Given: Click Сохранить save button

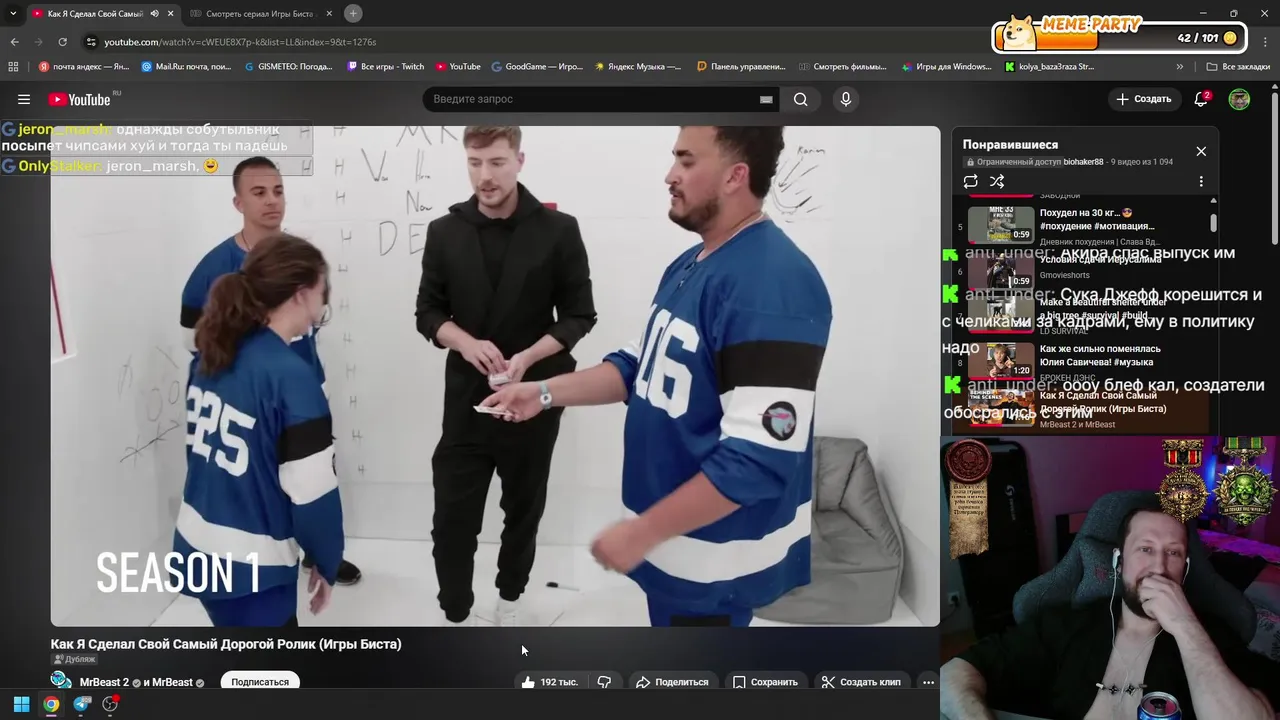Looking at the screenshot, I should pos(765,682).
